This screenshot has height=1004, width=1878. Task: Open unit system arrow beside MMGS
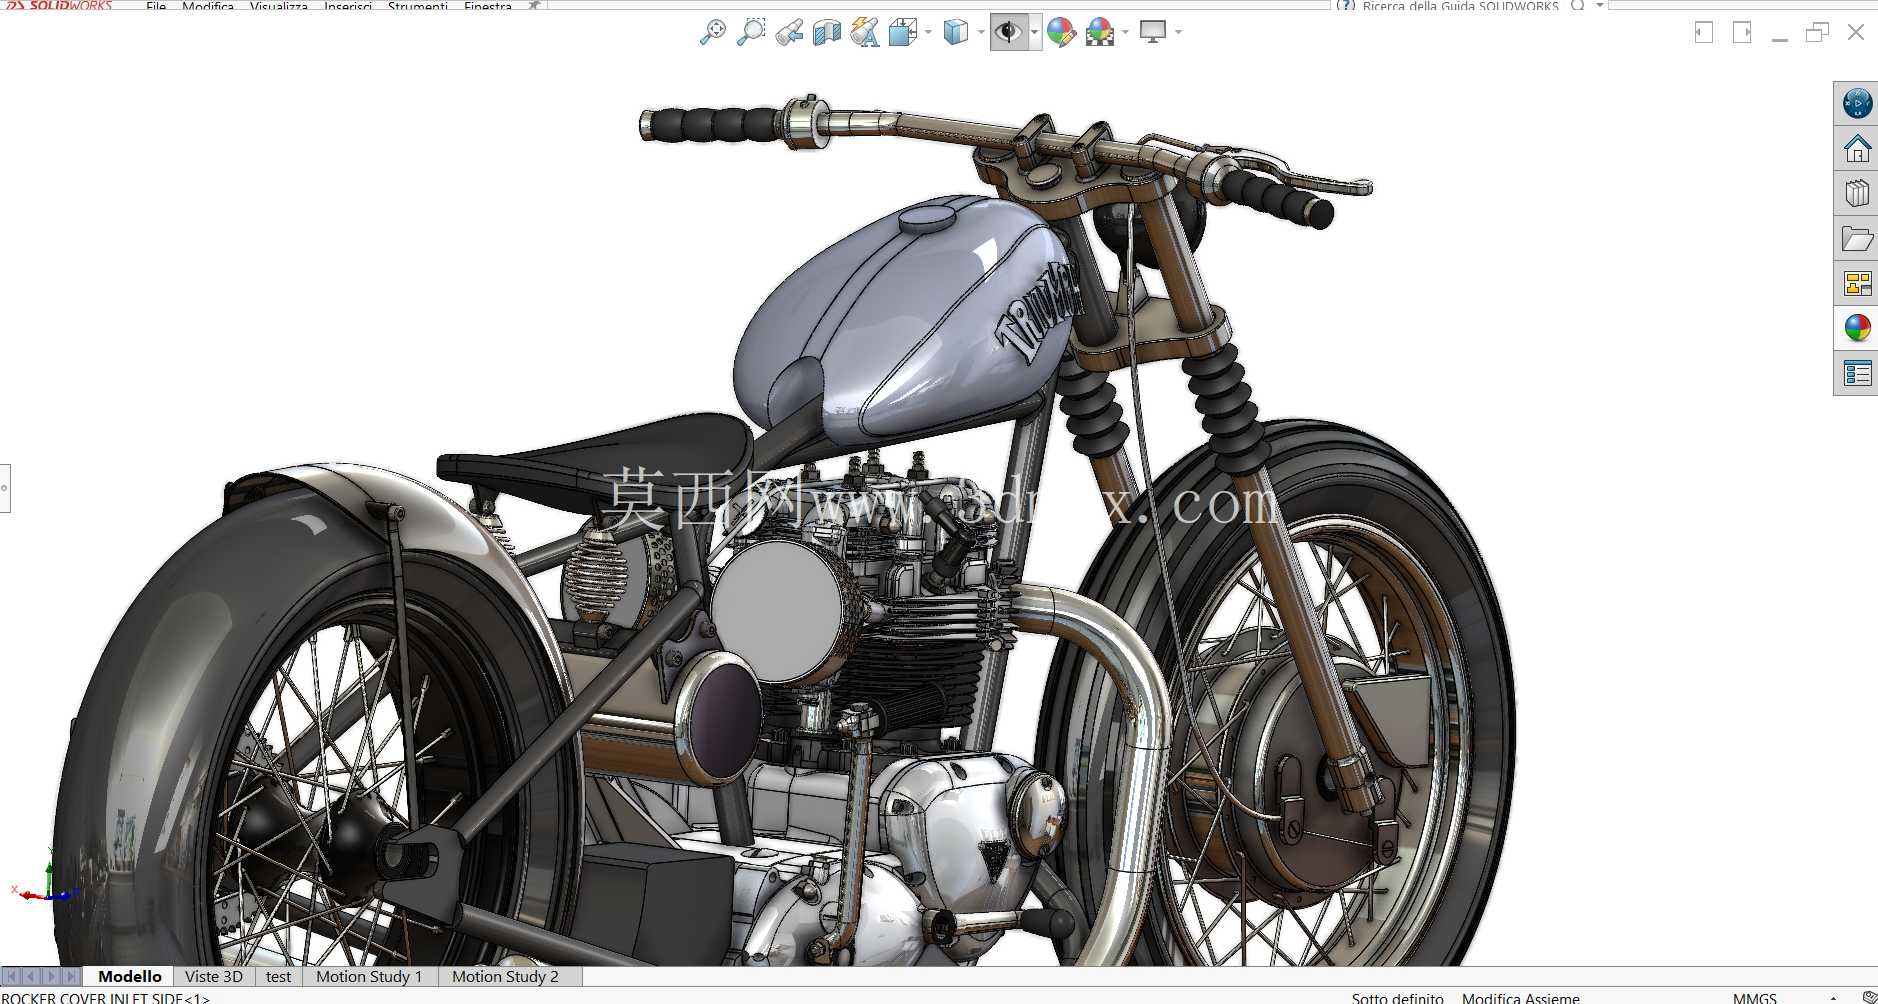click(1833, 997)
